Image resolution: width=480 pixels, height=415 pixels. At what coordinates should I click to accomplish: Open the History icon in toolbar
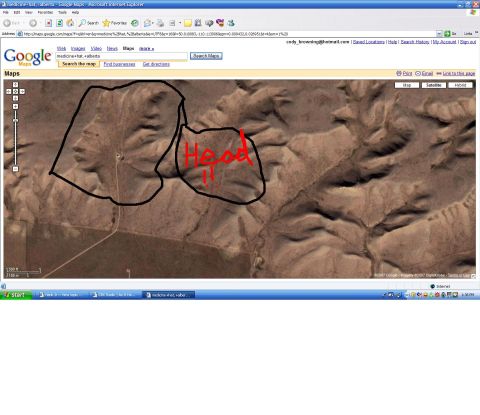click(x=135, y=23)
